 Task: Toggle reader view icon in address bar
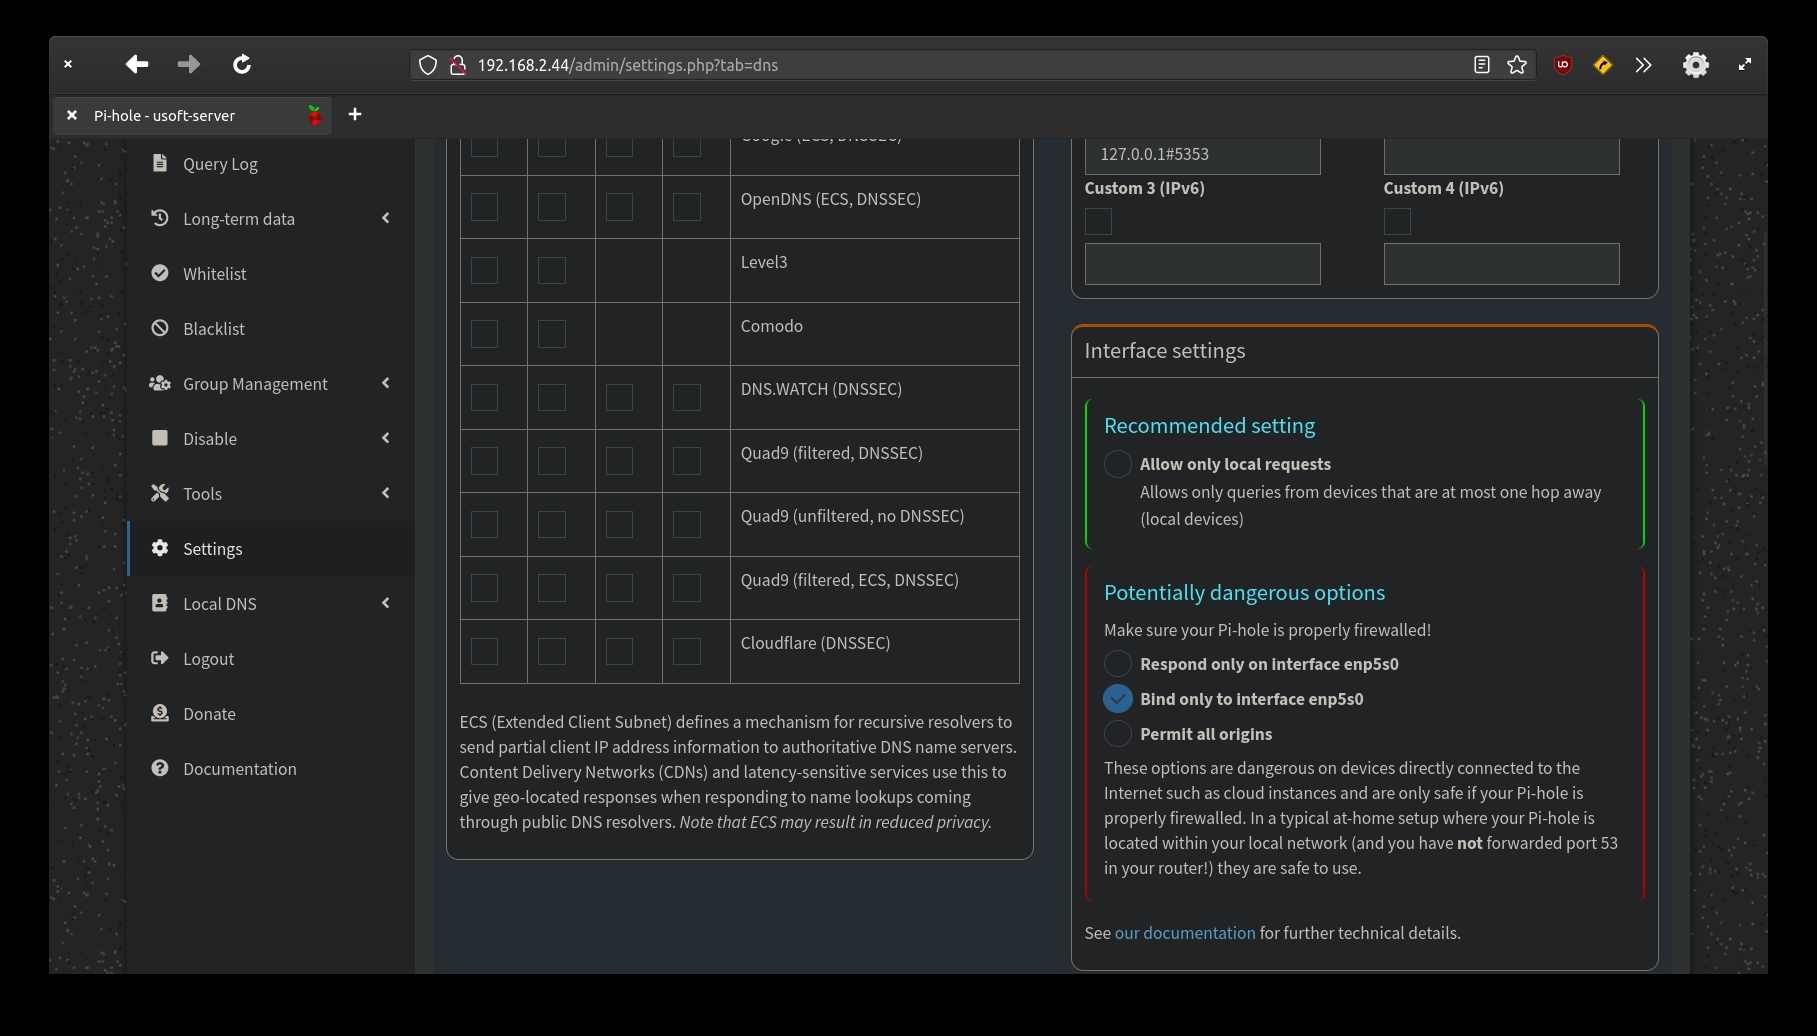tap(1482, 65)
